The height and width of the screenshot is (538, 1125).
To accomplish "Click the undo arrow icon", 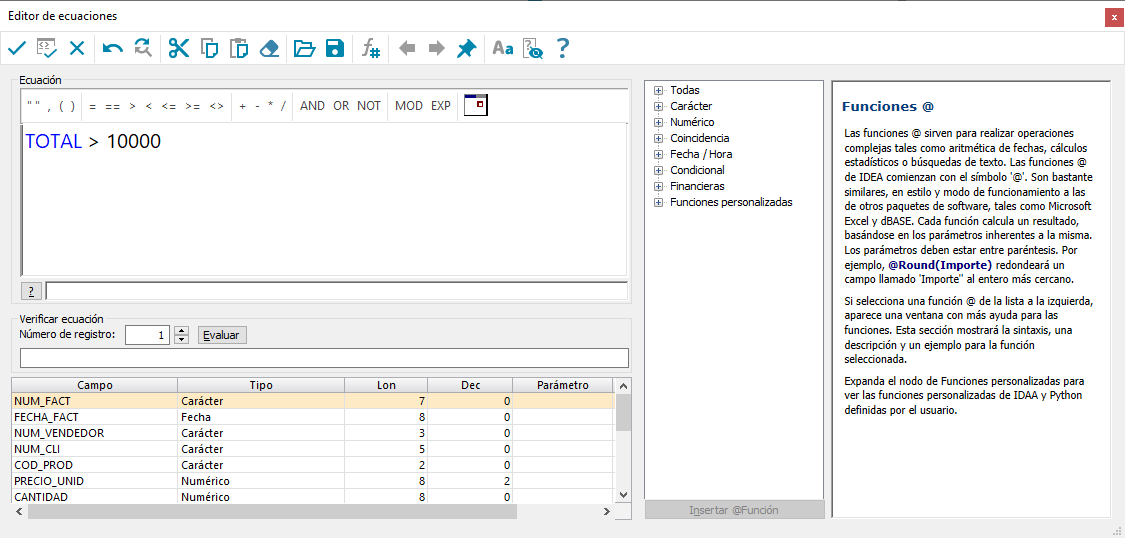I will pyautogui.click(x=113, y=48).
